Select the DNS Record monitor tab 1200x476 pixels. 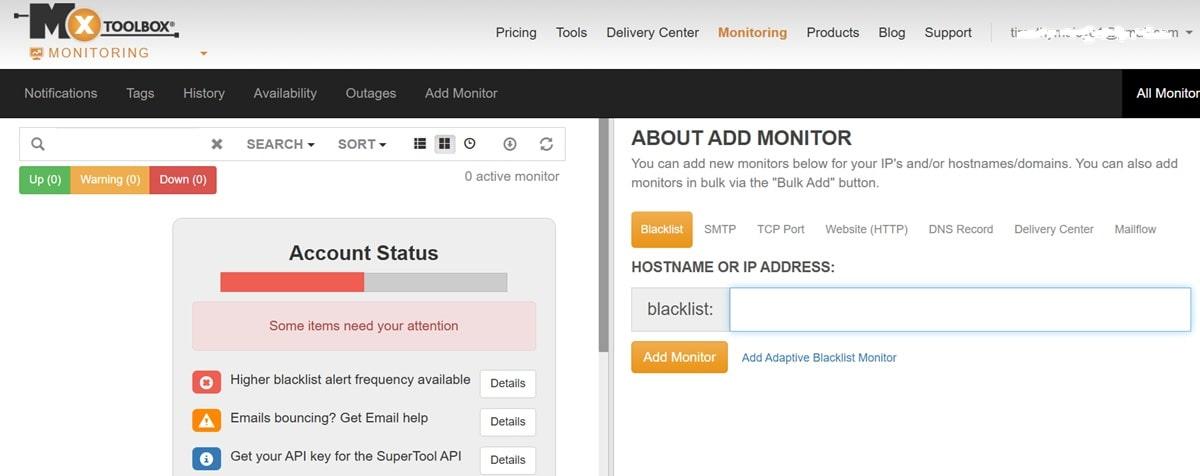click(961, 229)
